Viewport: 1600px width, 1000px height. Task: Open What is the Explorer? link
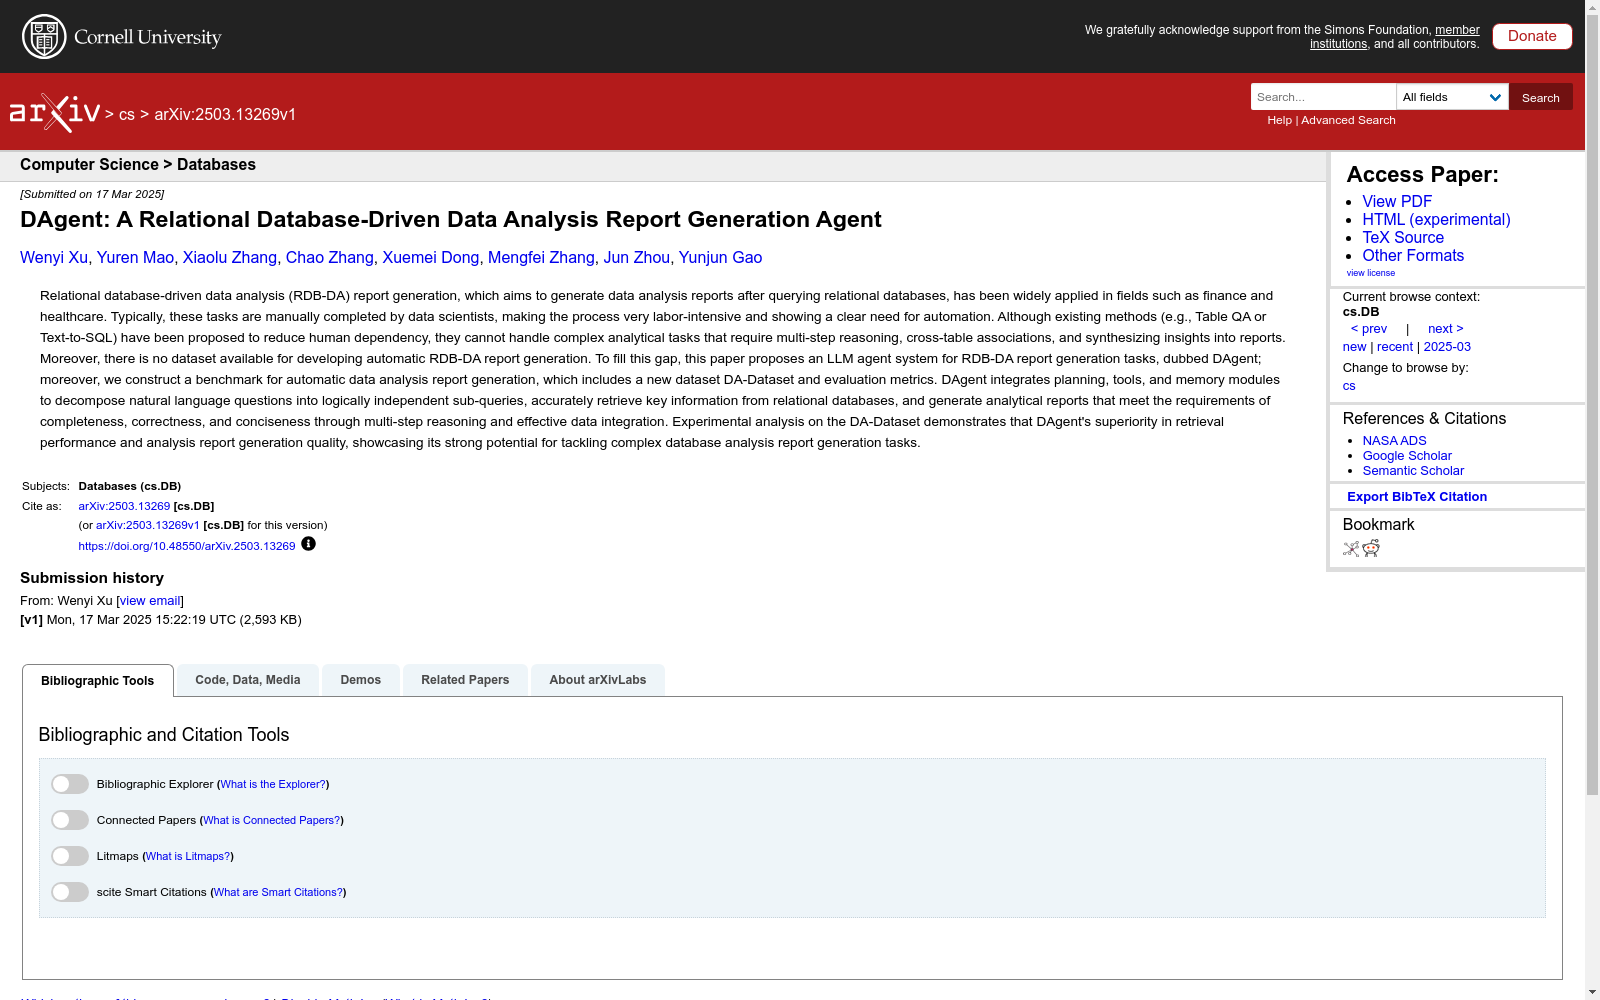coord(273,785)
